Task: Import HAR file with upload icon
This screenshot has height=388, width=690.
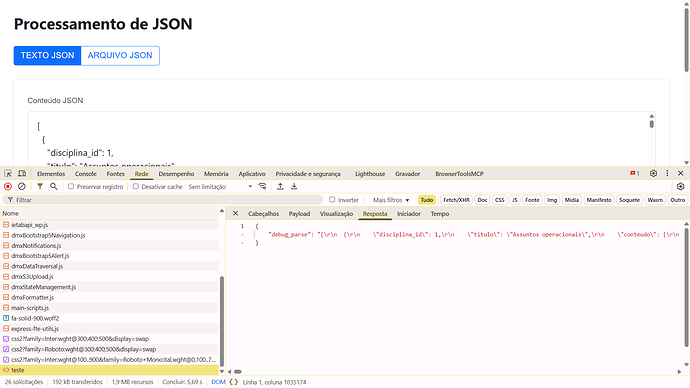Action: click(280, 187)
